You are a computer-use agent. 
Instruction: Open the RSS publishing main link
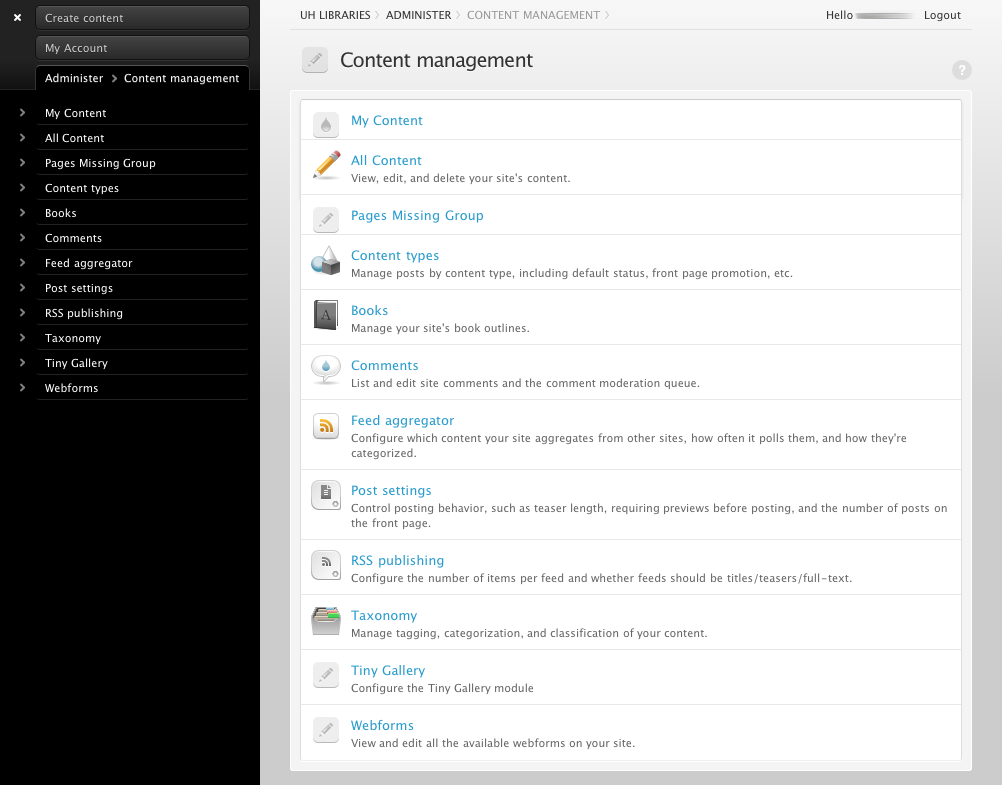click(397, 560)
